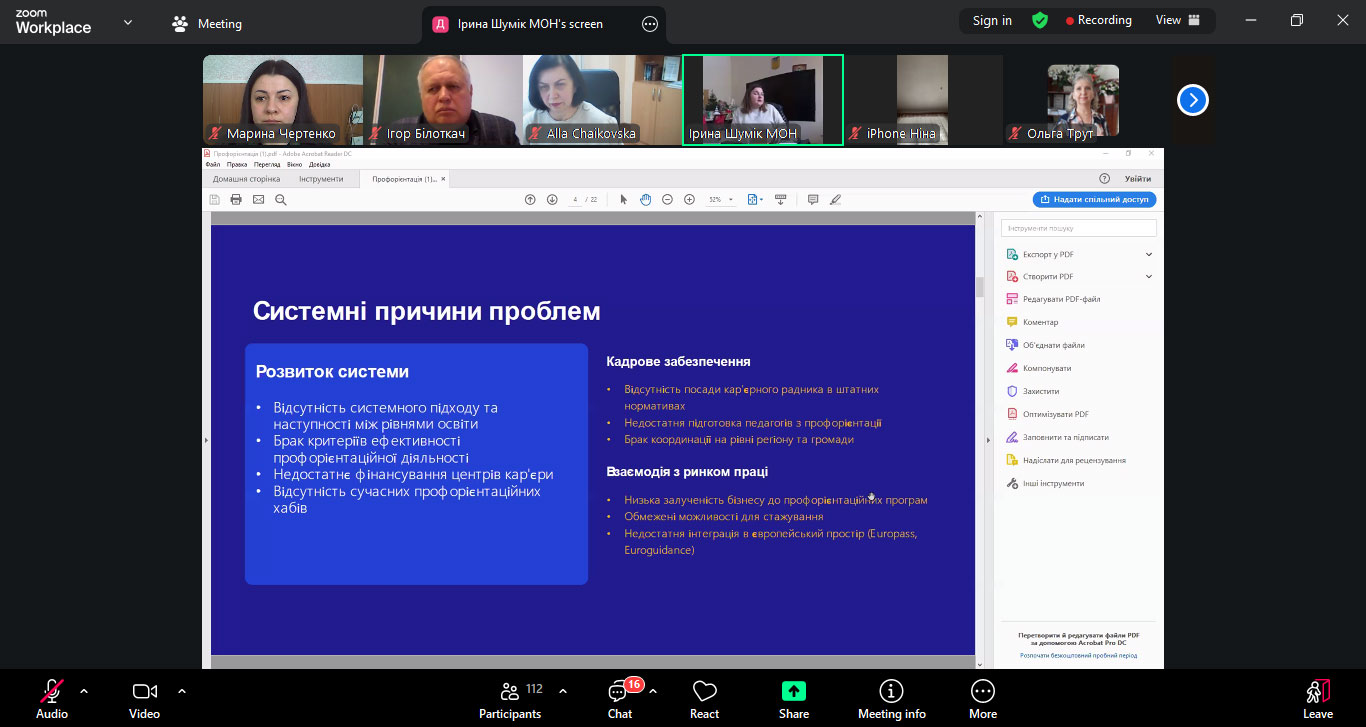The width and height of the screenshot is (1366, 727).
Task: Expand participants options arrow
Action: point(563,691)
